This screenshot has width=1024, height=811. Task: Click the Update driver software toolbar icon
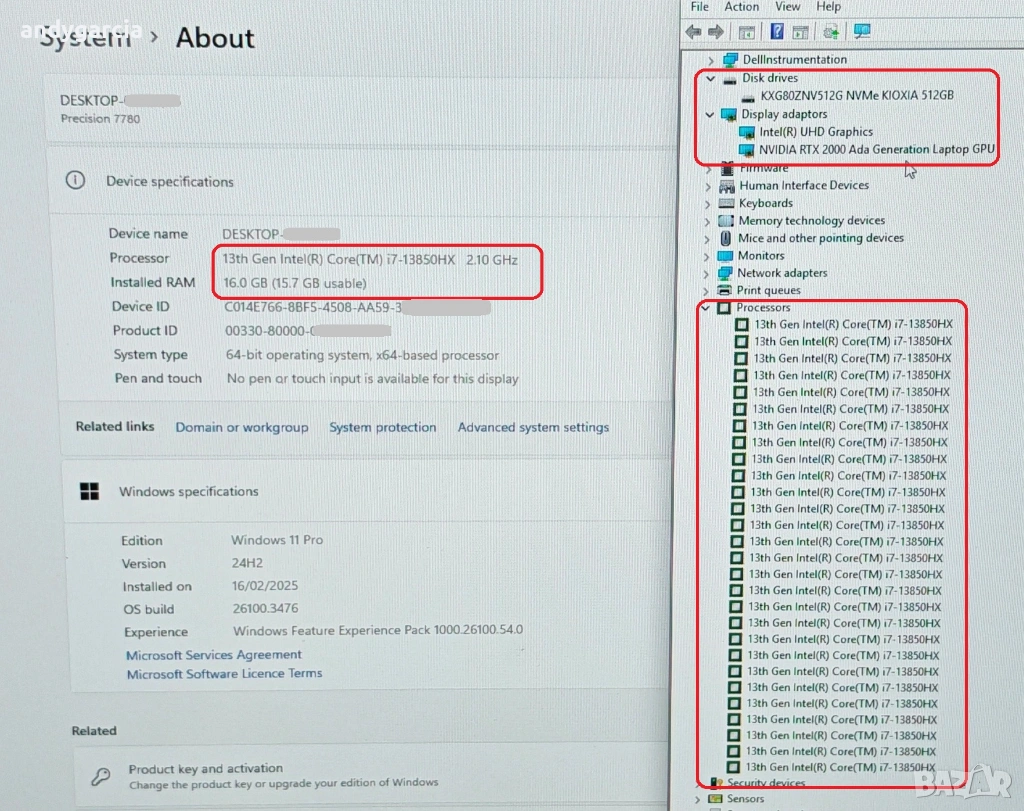[831, 32]
